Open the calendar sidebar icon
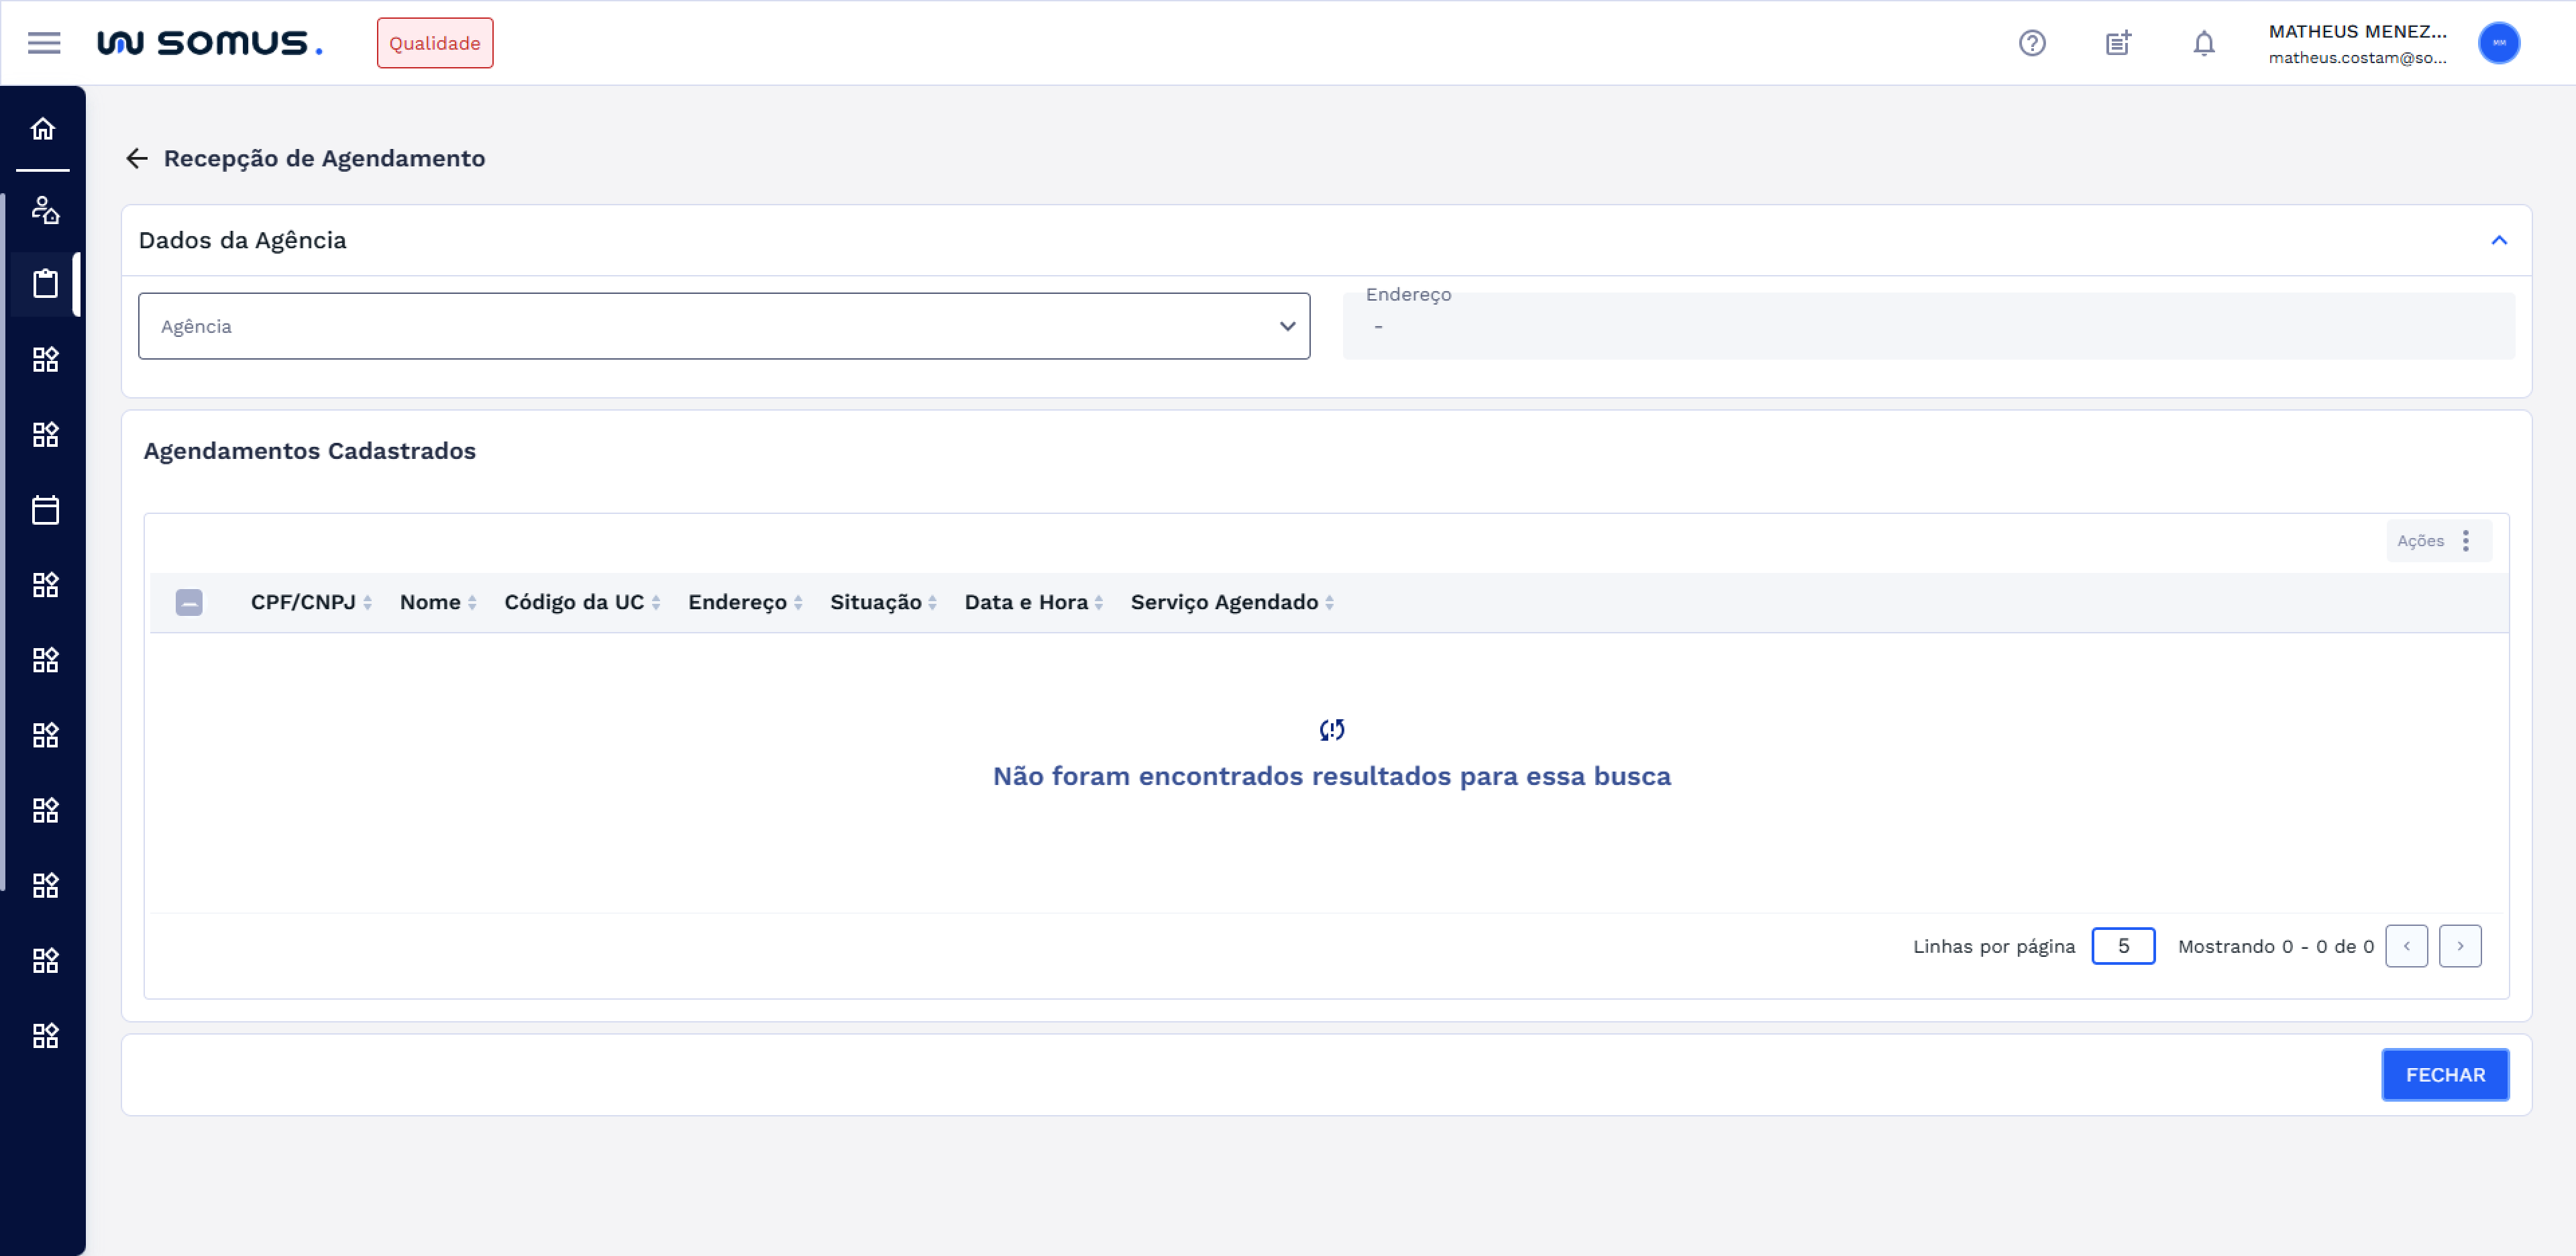This screenshot has width=2576, height=1256. (45, 510)
